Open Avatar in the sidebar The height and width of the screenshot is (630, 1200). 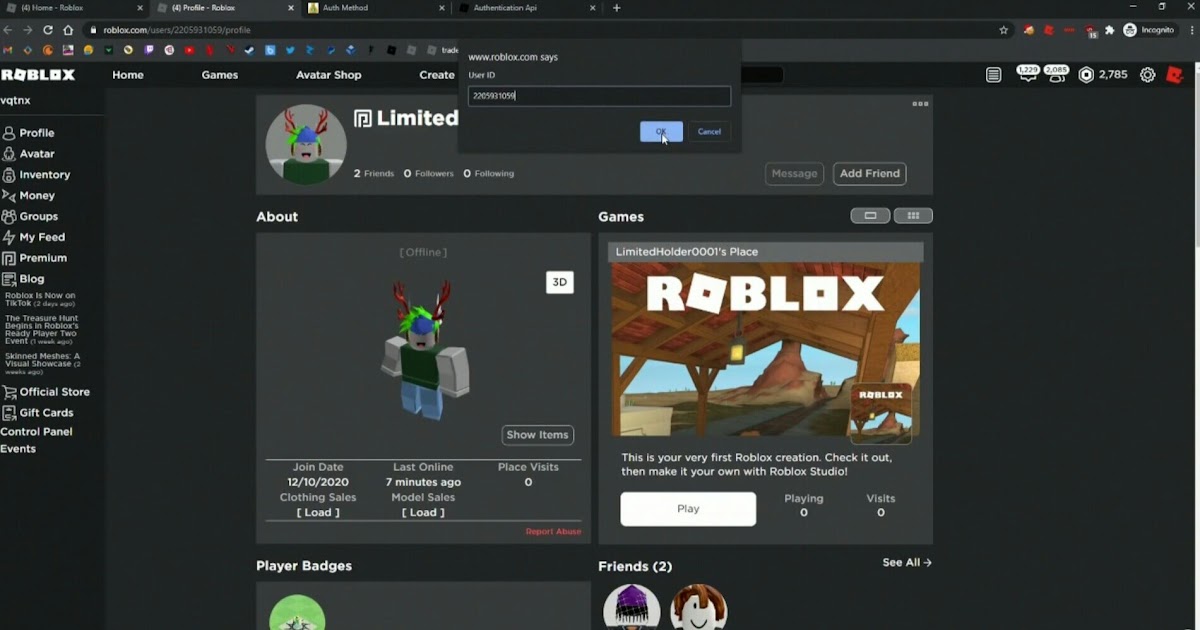(x=28, y=154)
